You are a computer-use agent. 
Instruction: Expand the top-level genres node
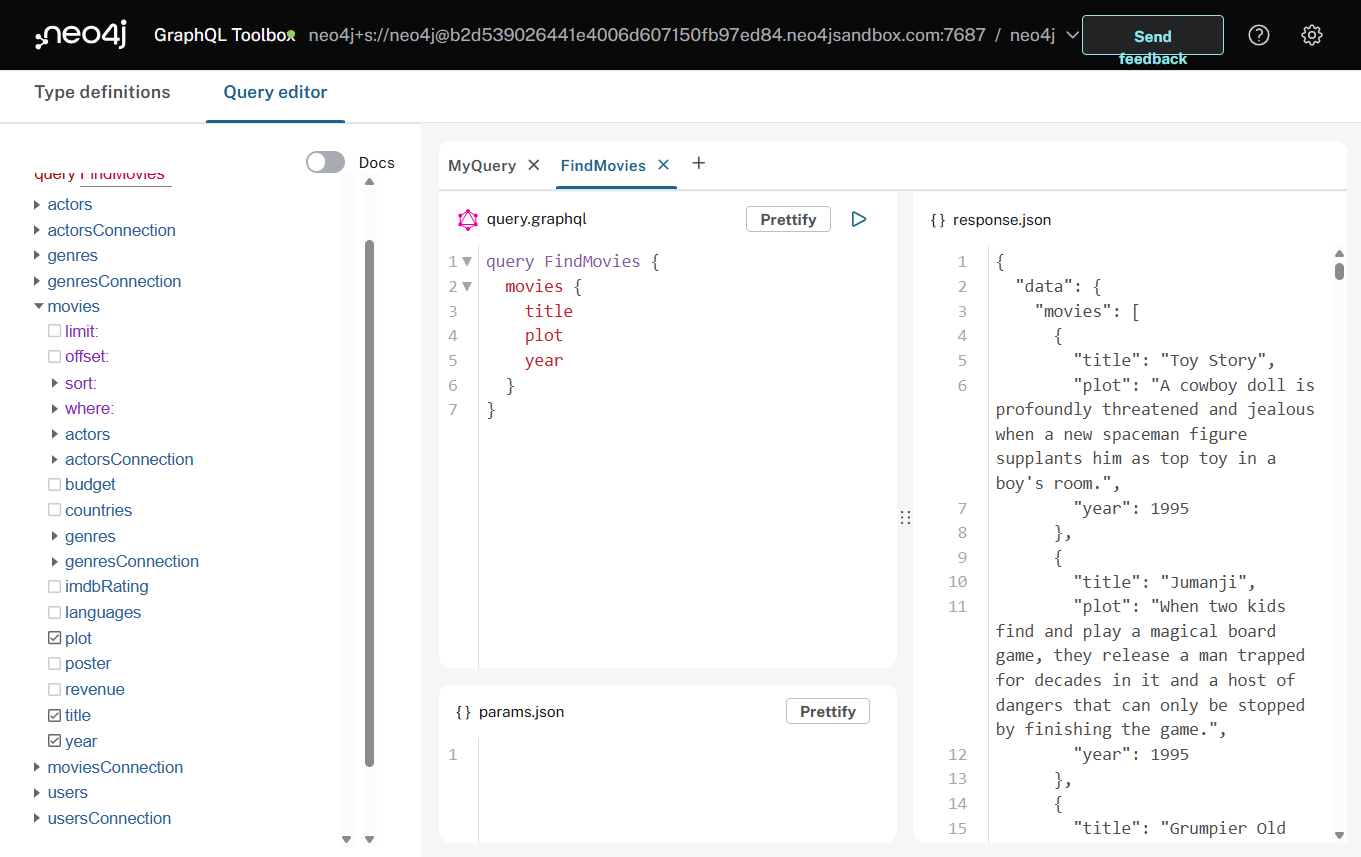[37, 255]
